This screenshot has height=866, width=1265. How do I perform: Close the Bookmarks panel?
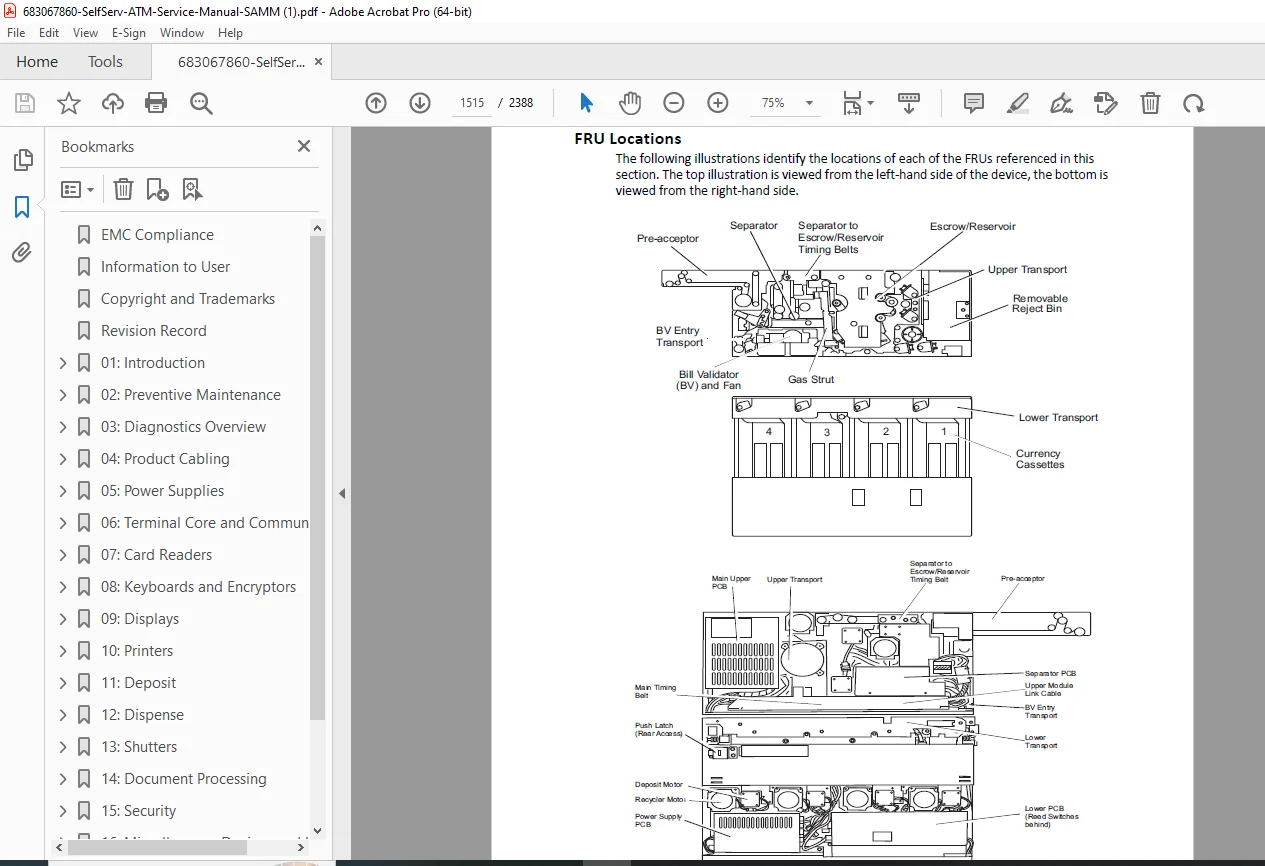pos(304,146)
